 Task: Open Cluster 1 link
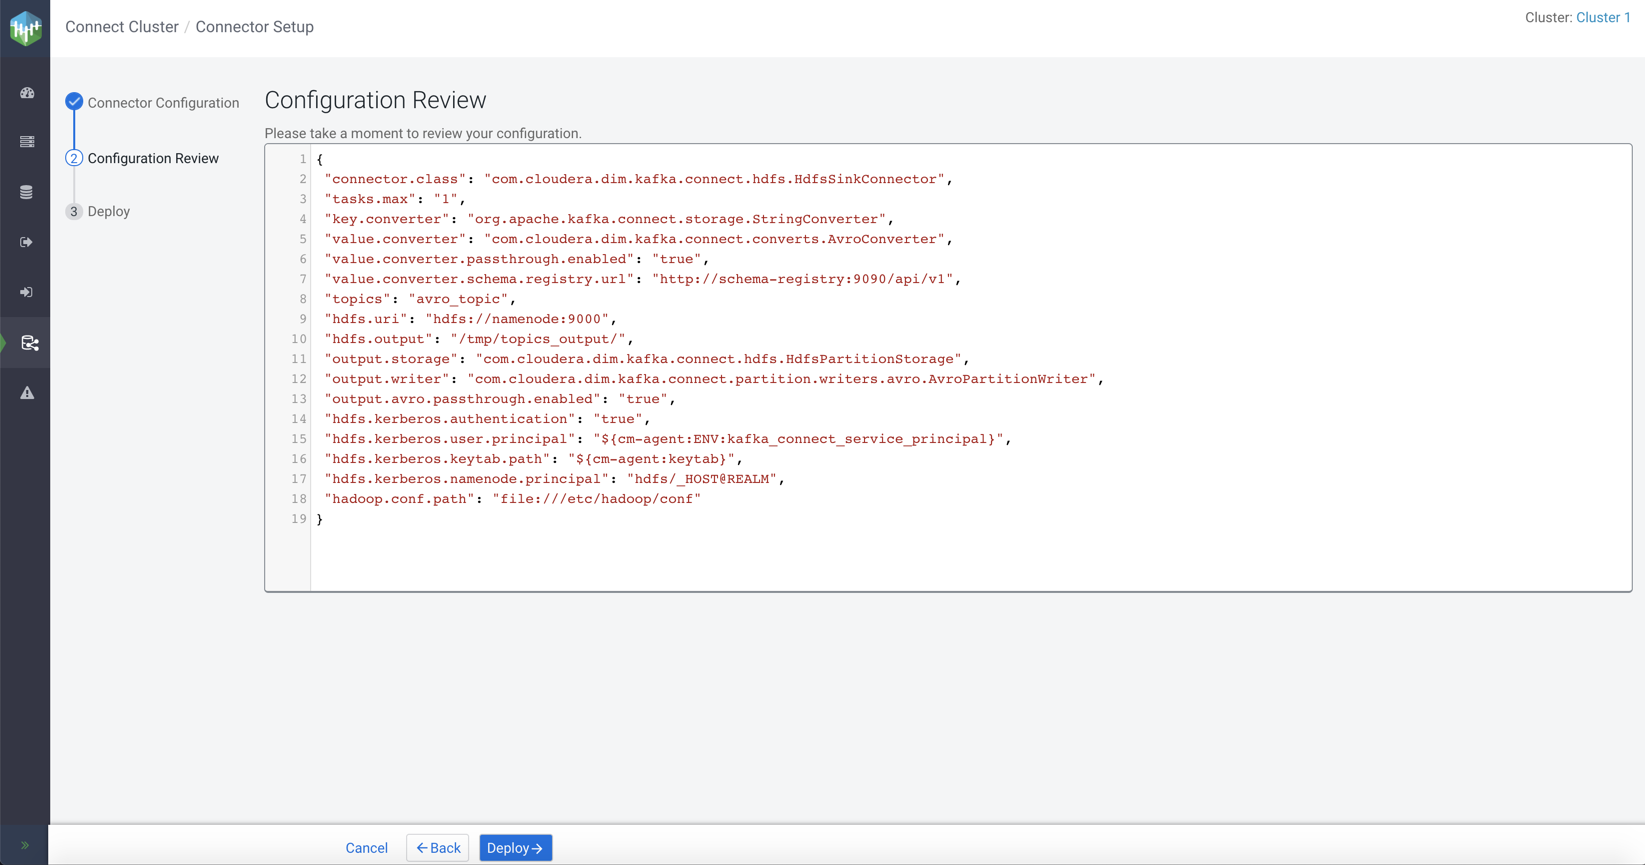tap(1603, 17)
